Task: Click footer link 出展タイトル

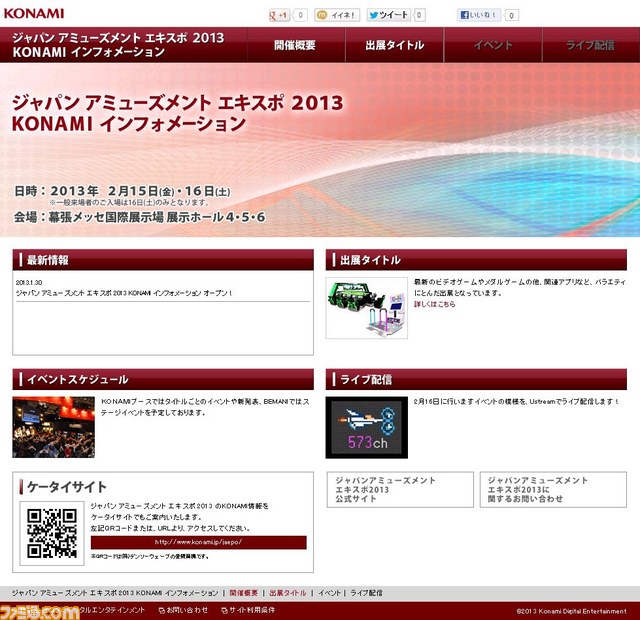Action: [288, 593]
